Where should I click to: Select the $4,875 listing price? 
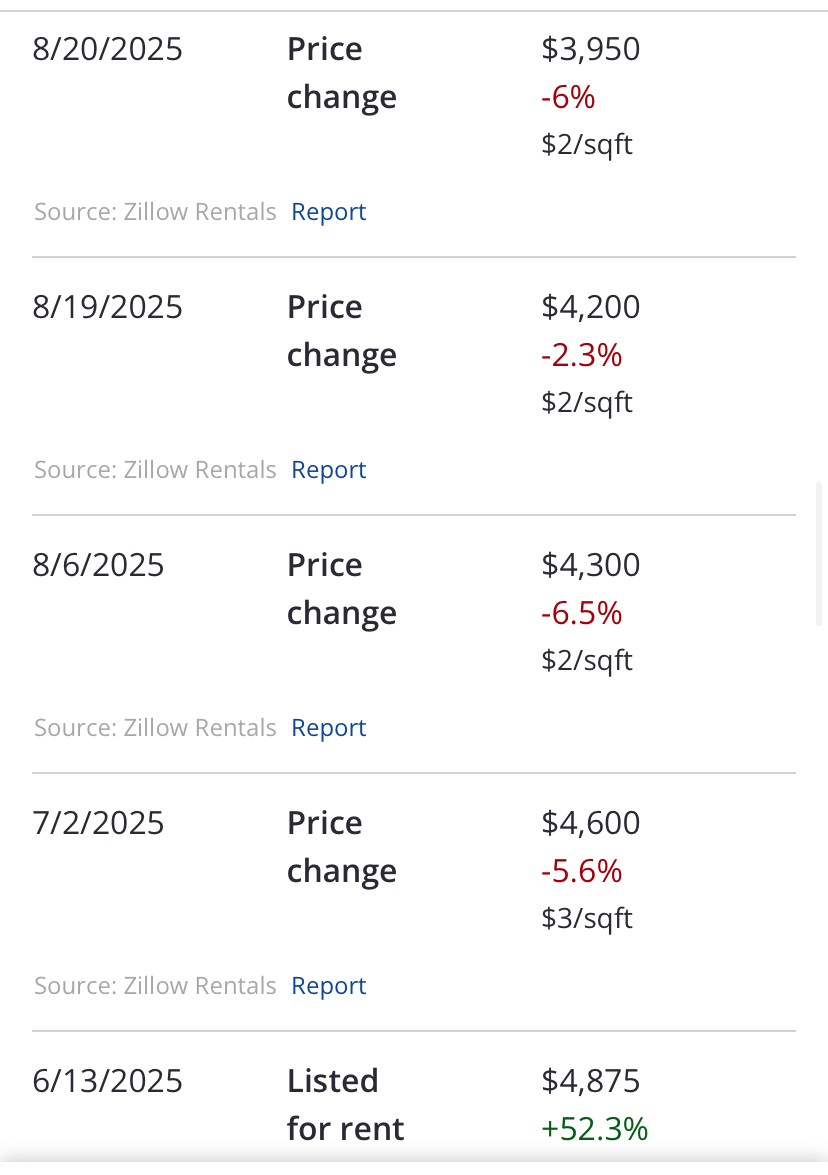point(590,1081)
